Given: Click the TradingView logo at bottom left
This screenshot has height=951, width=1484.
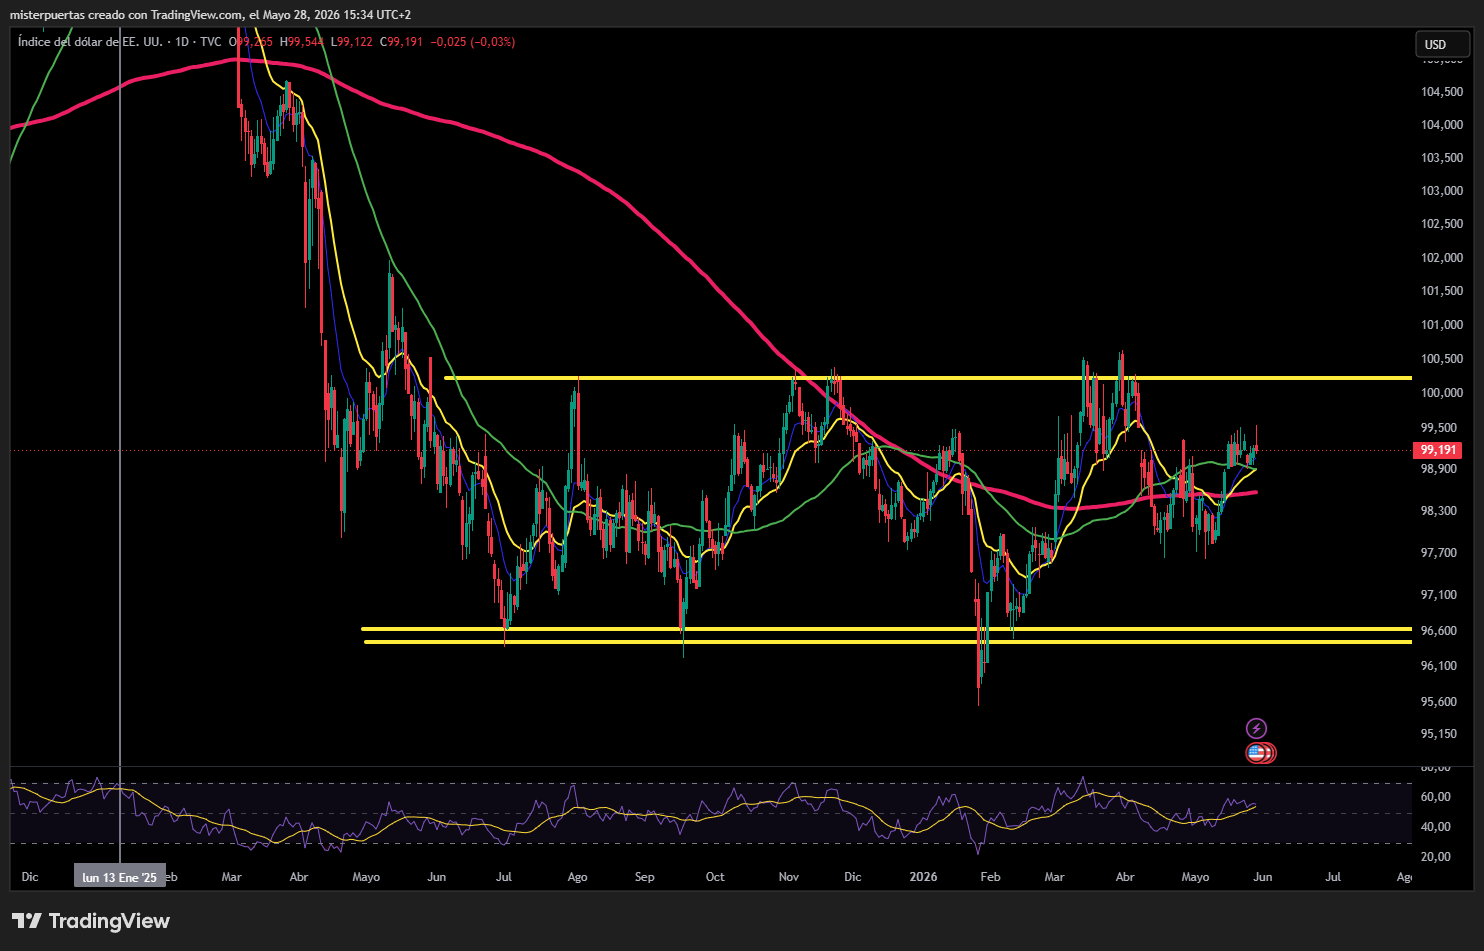Looking at the screenshot, I should [x=91, y=921].
